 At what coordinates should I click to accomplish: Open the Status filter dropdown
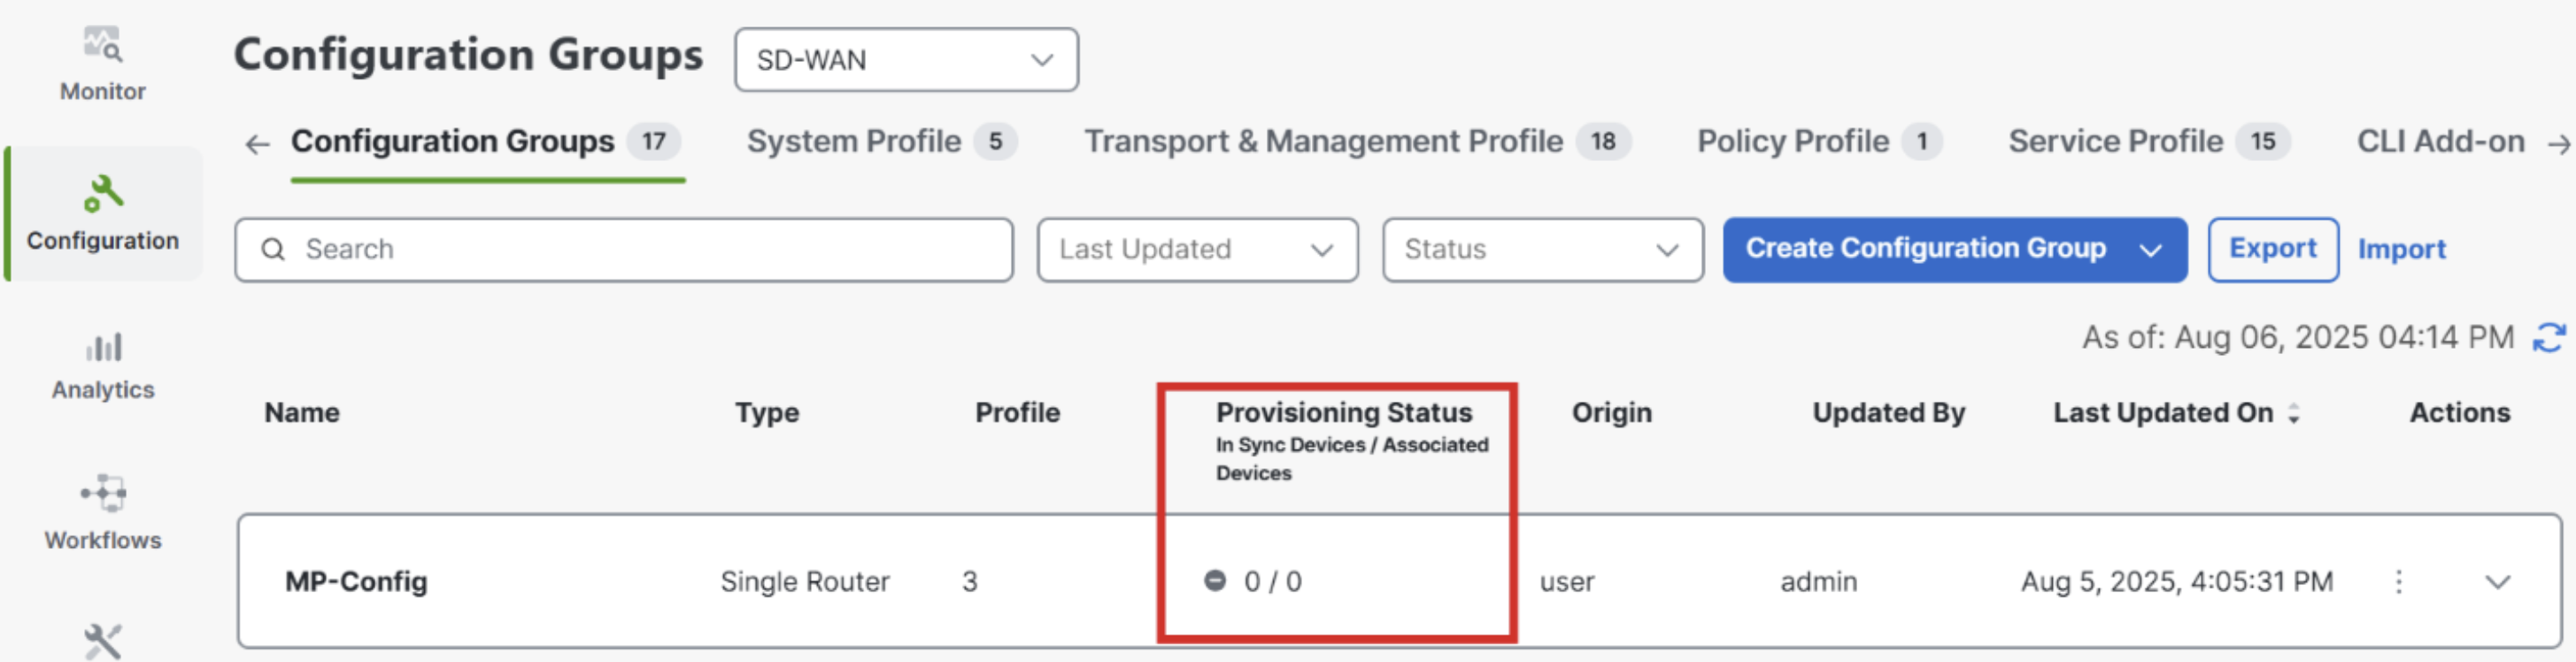point(1543,250)
